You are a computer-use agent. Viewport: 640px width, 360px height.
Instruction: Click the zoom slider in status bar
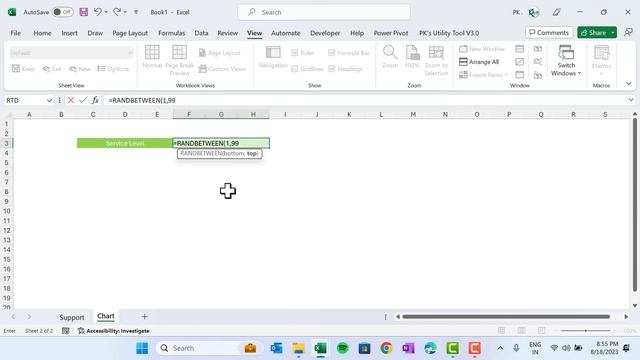click(x=585, y=330)
